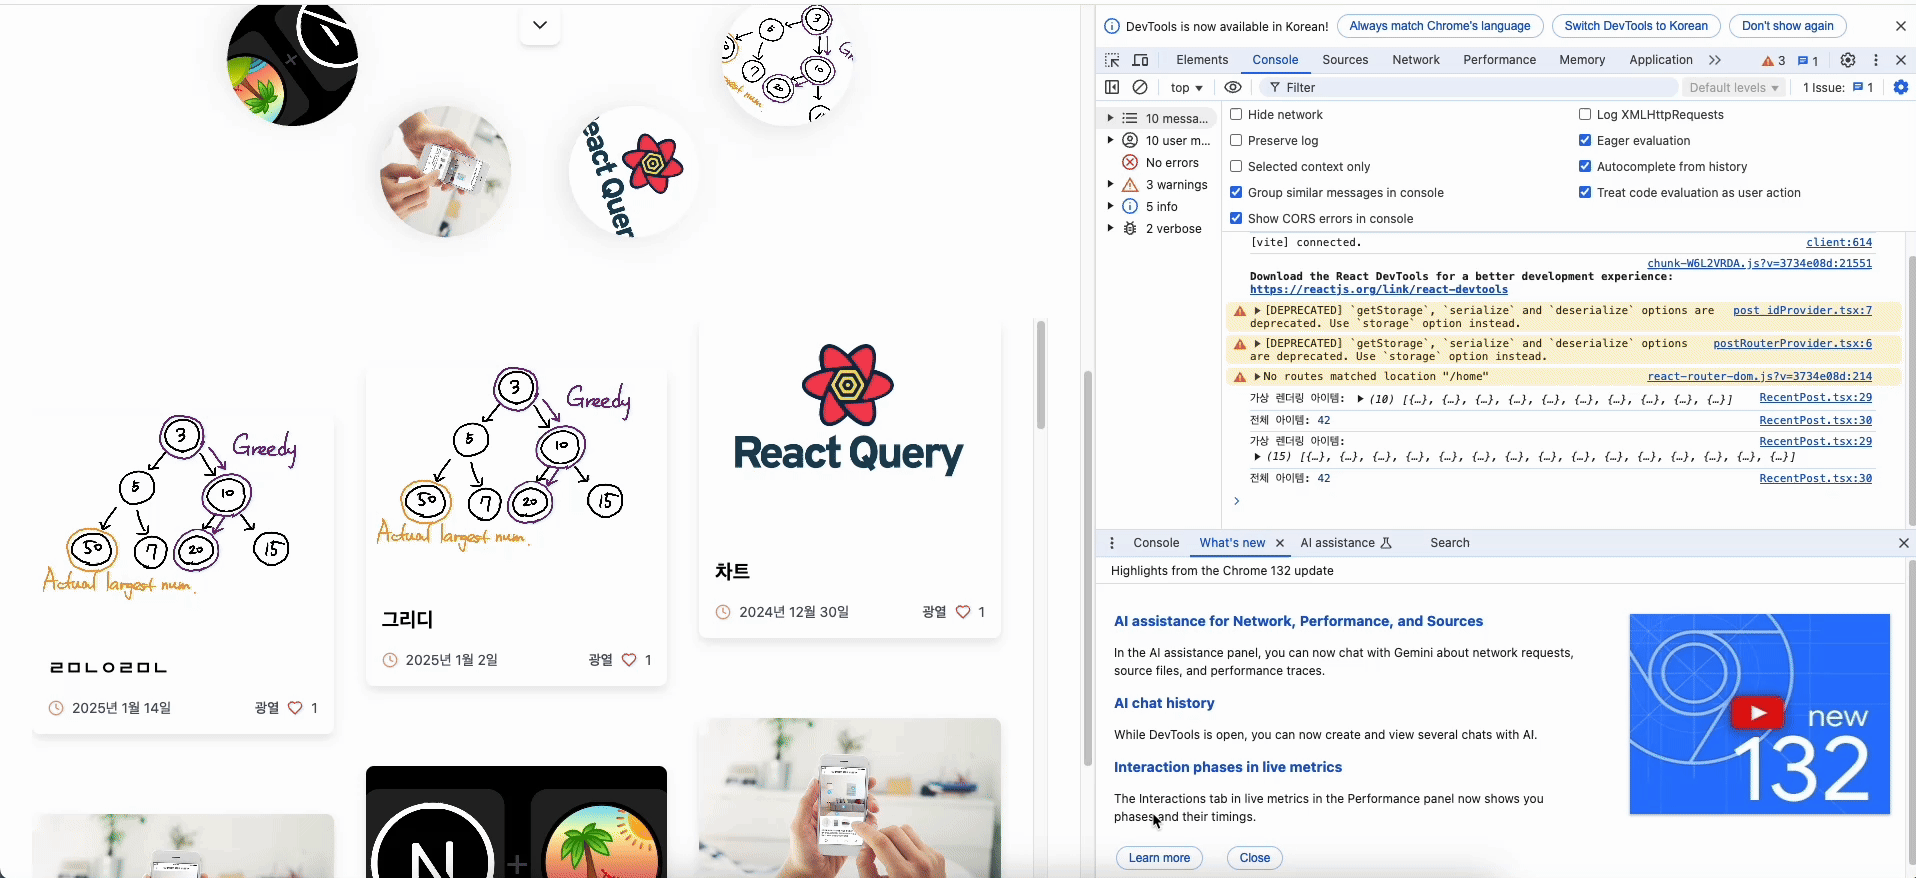Check the Preserve log option
Viewport: 1916px width, 878px height.
[x=1237, y=141]
